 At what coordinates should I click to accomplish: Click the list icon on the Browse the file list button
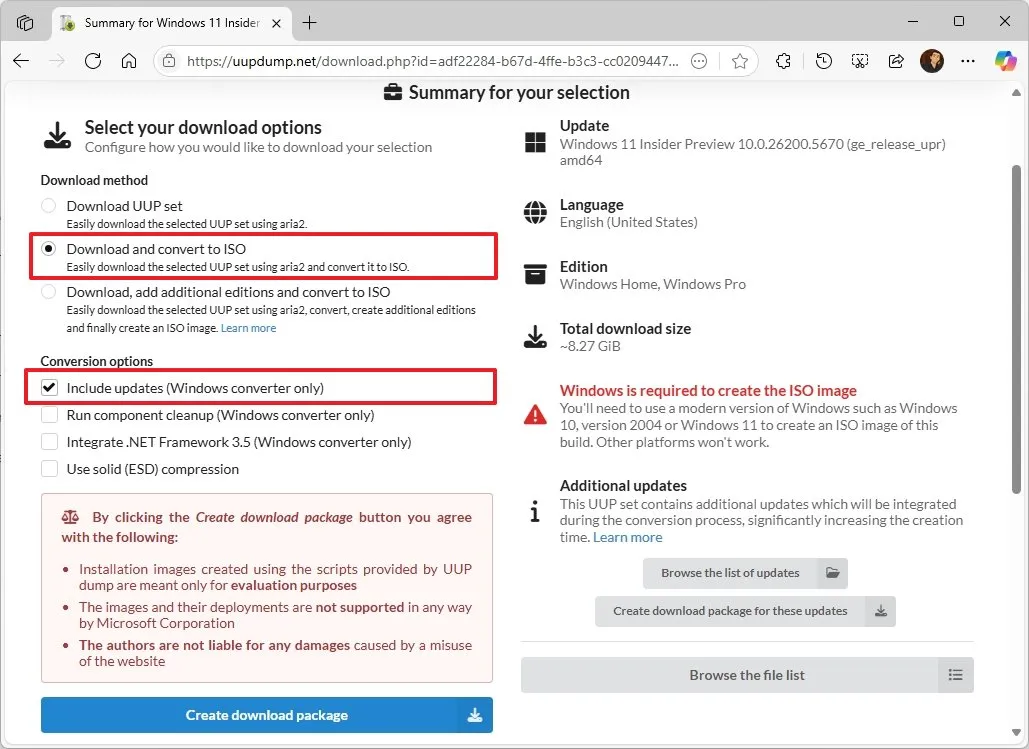tap(955, 675)
